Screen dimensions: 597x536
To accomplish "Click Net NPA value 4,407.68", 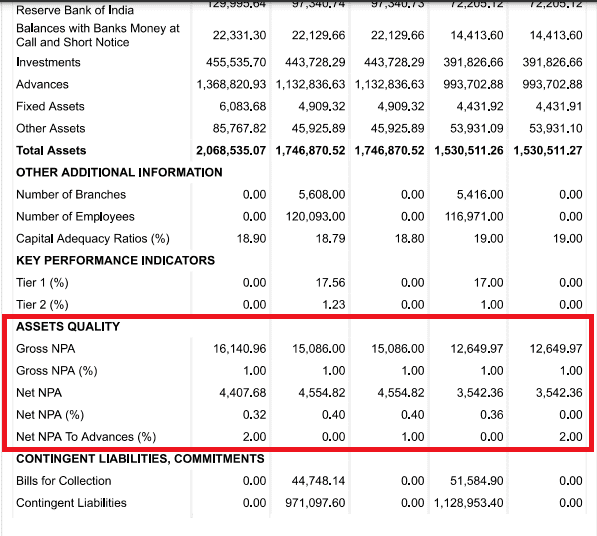I will (243, 392).
